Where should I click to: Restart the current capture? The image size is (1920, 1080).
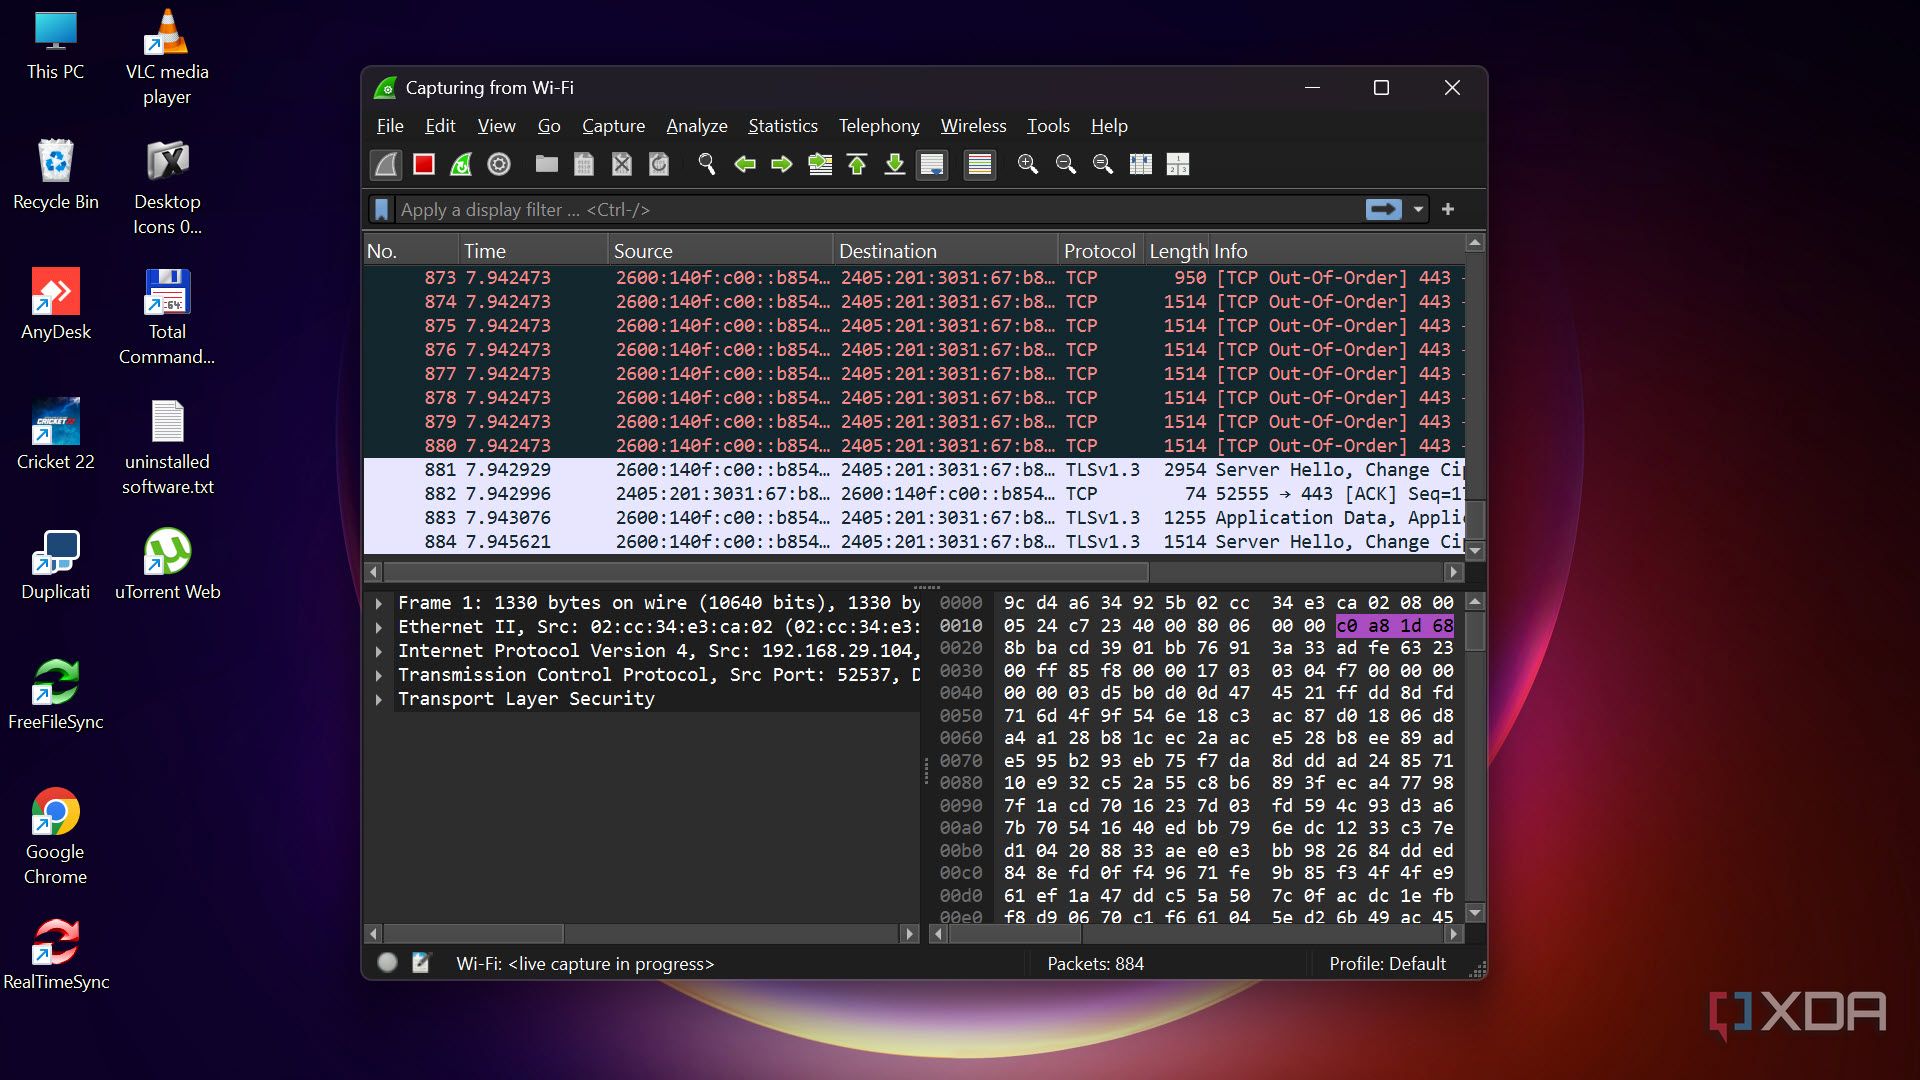tap(461, 164)
